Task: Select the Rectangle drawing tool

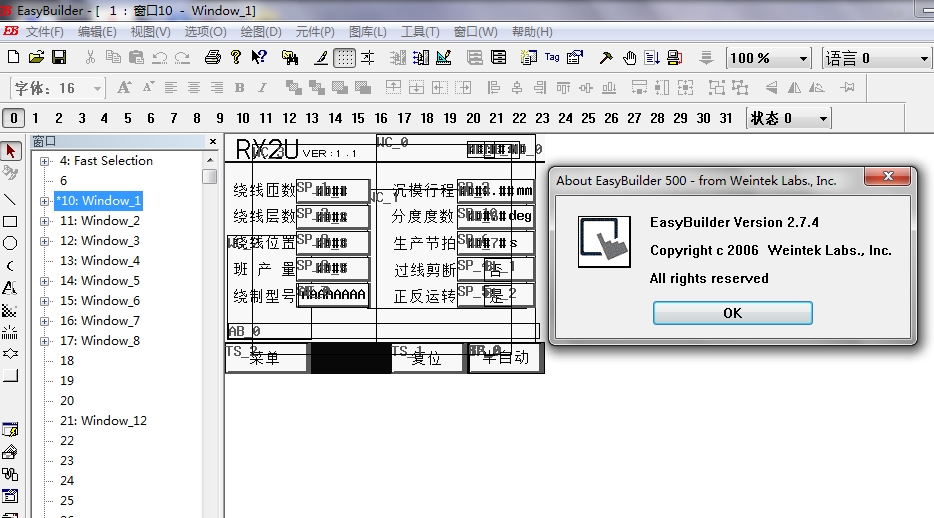Action: [x=10, y=221]
